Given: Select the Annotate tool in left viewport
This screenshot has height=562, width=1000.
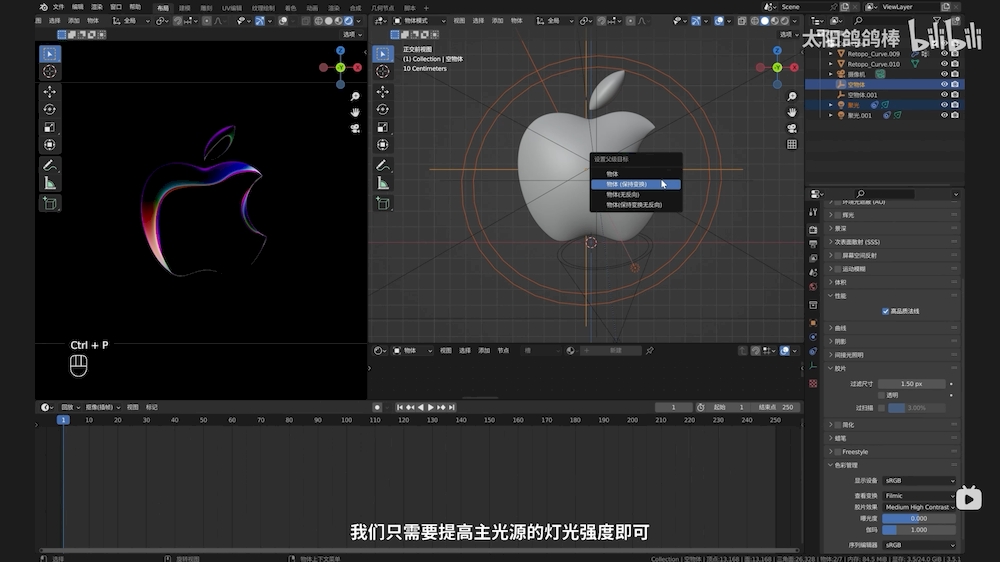Looking at the screenshot, I should pos(50,166).
